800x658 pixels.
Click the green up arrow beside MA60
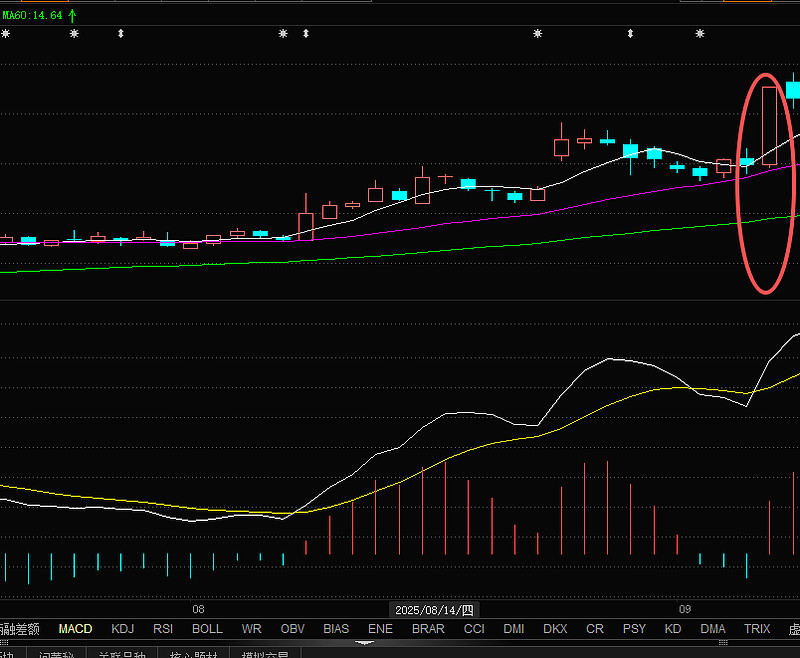pyautogui.click(x=72, y=15)
